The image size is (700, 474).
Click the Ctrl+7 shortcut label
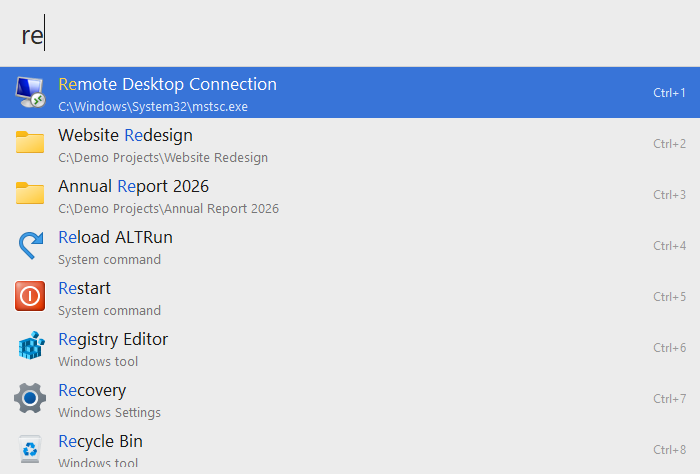[669, 398]
